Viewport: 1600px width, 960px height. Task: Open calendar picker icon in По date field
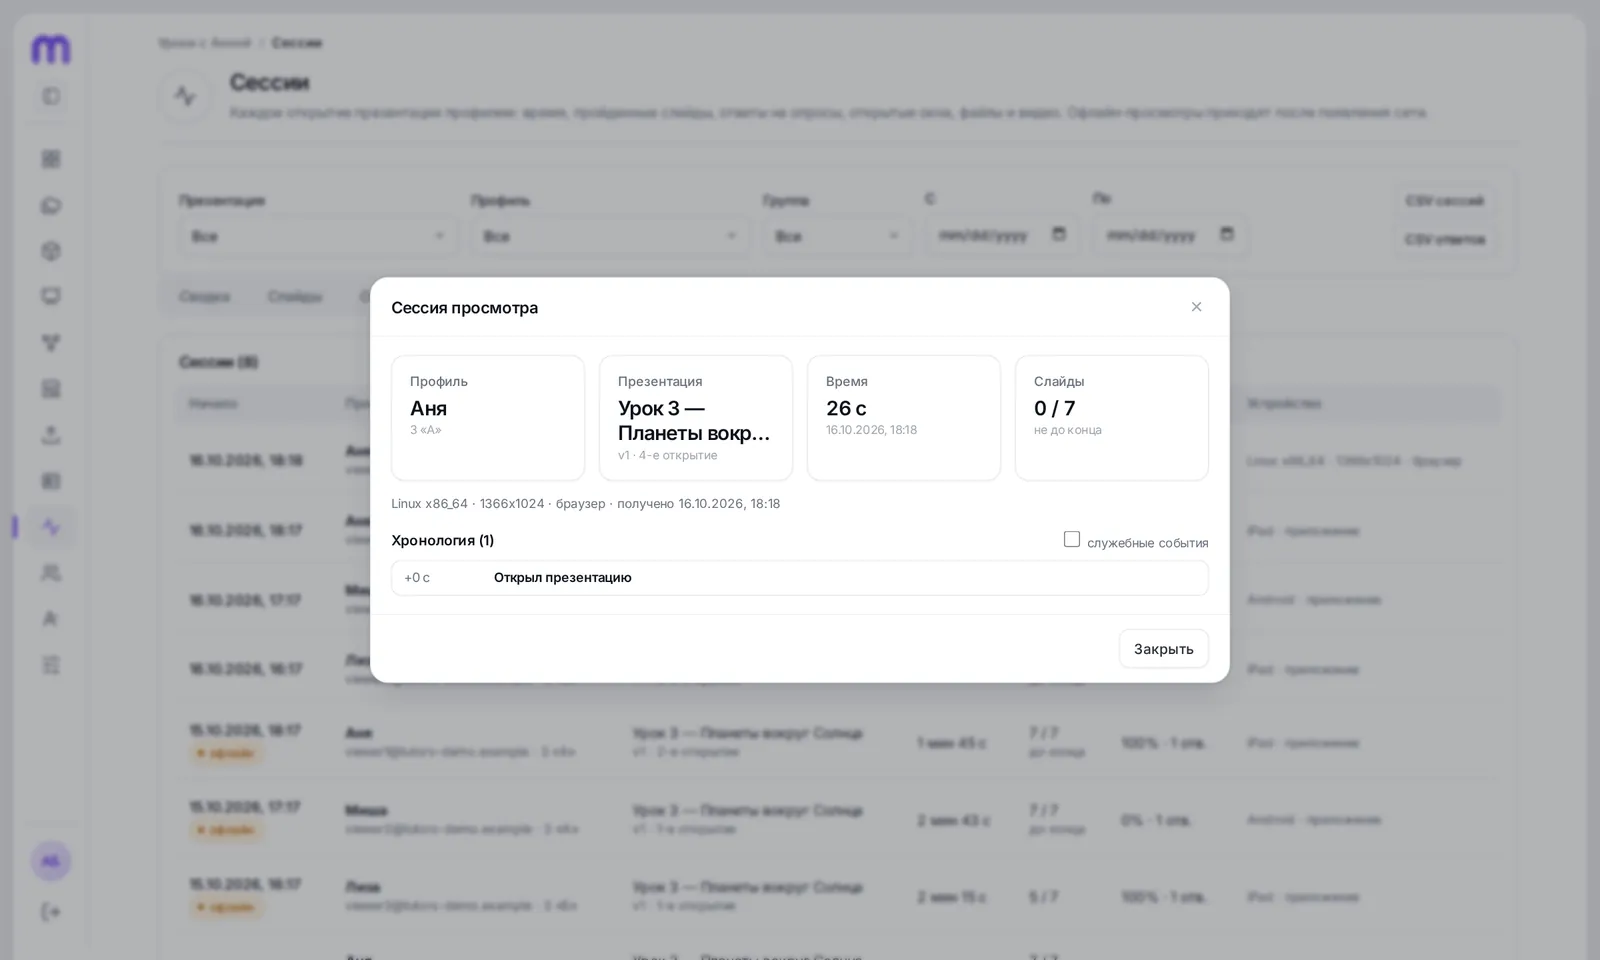pyautogui.click(x=1227, y=234)
